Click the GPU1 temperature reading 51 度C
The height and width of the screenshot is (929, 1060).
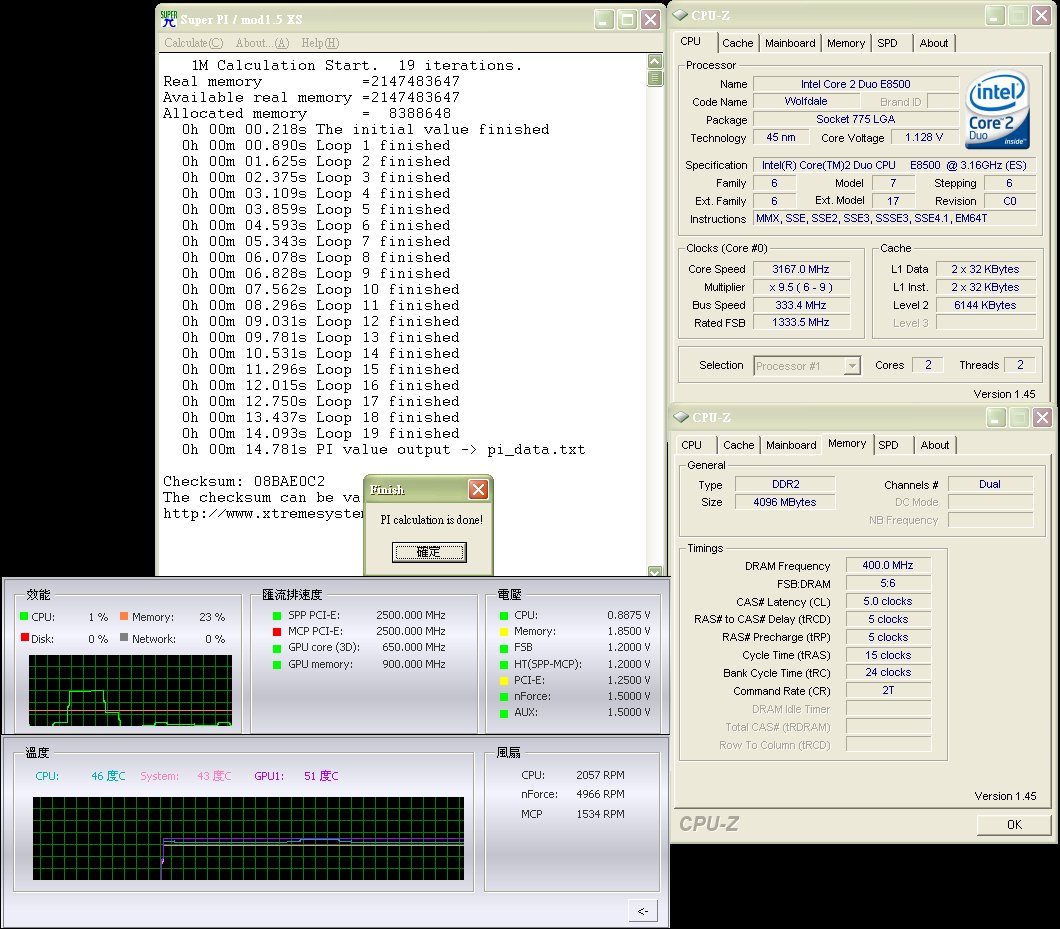[x=321, y=776]
